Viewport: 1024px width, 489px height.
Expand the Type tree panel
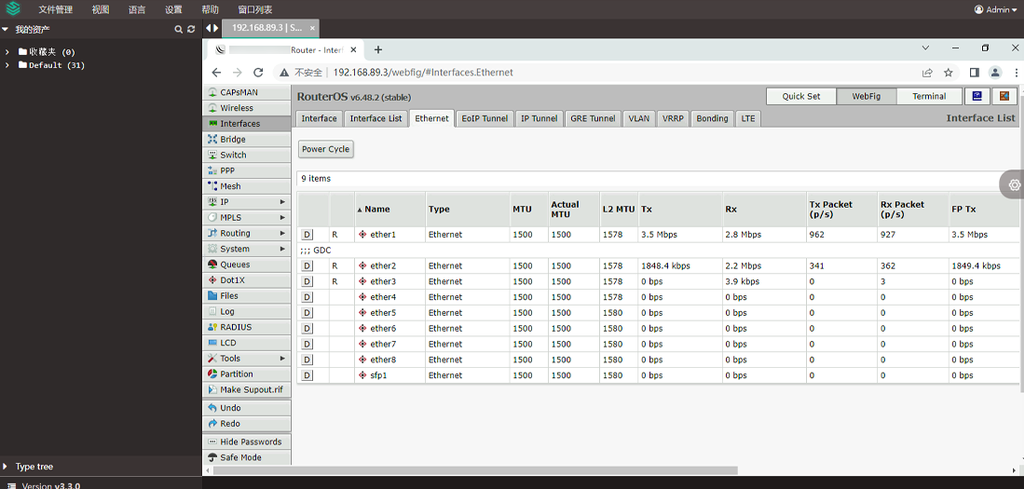(7, 467)
